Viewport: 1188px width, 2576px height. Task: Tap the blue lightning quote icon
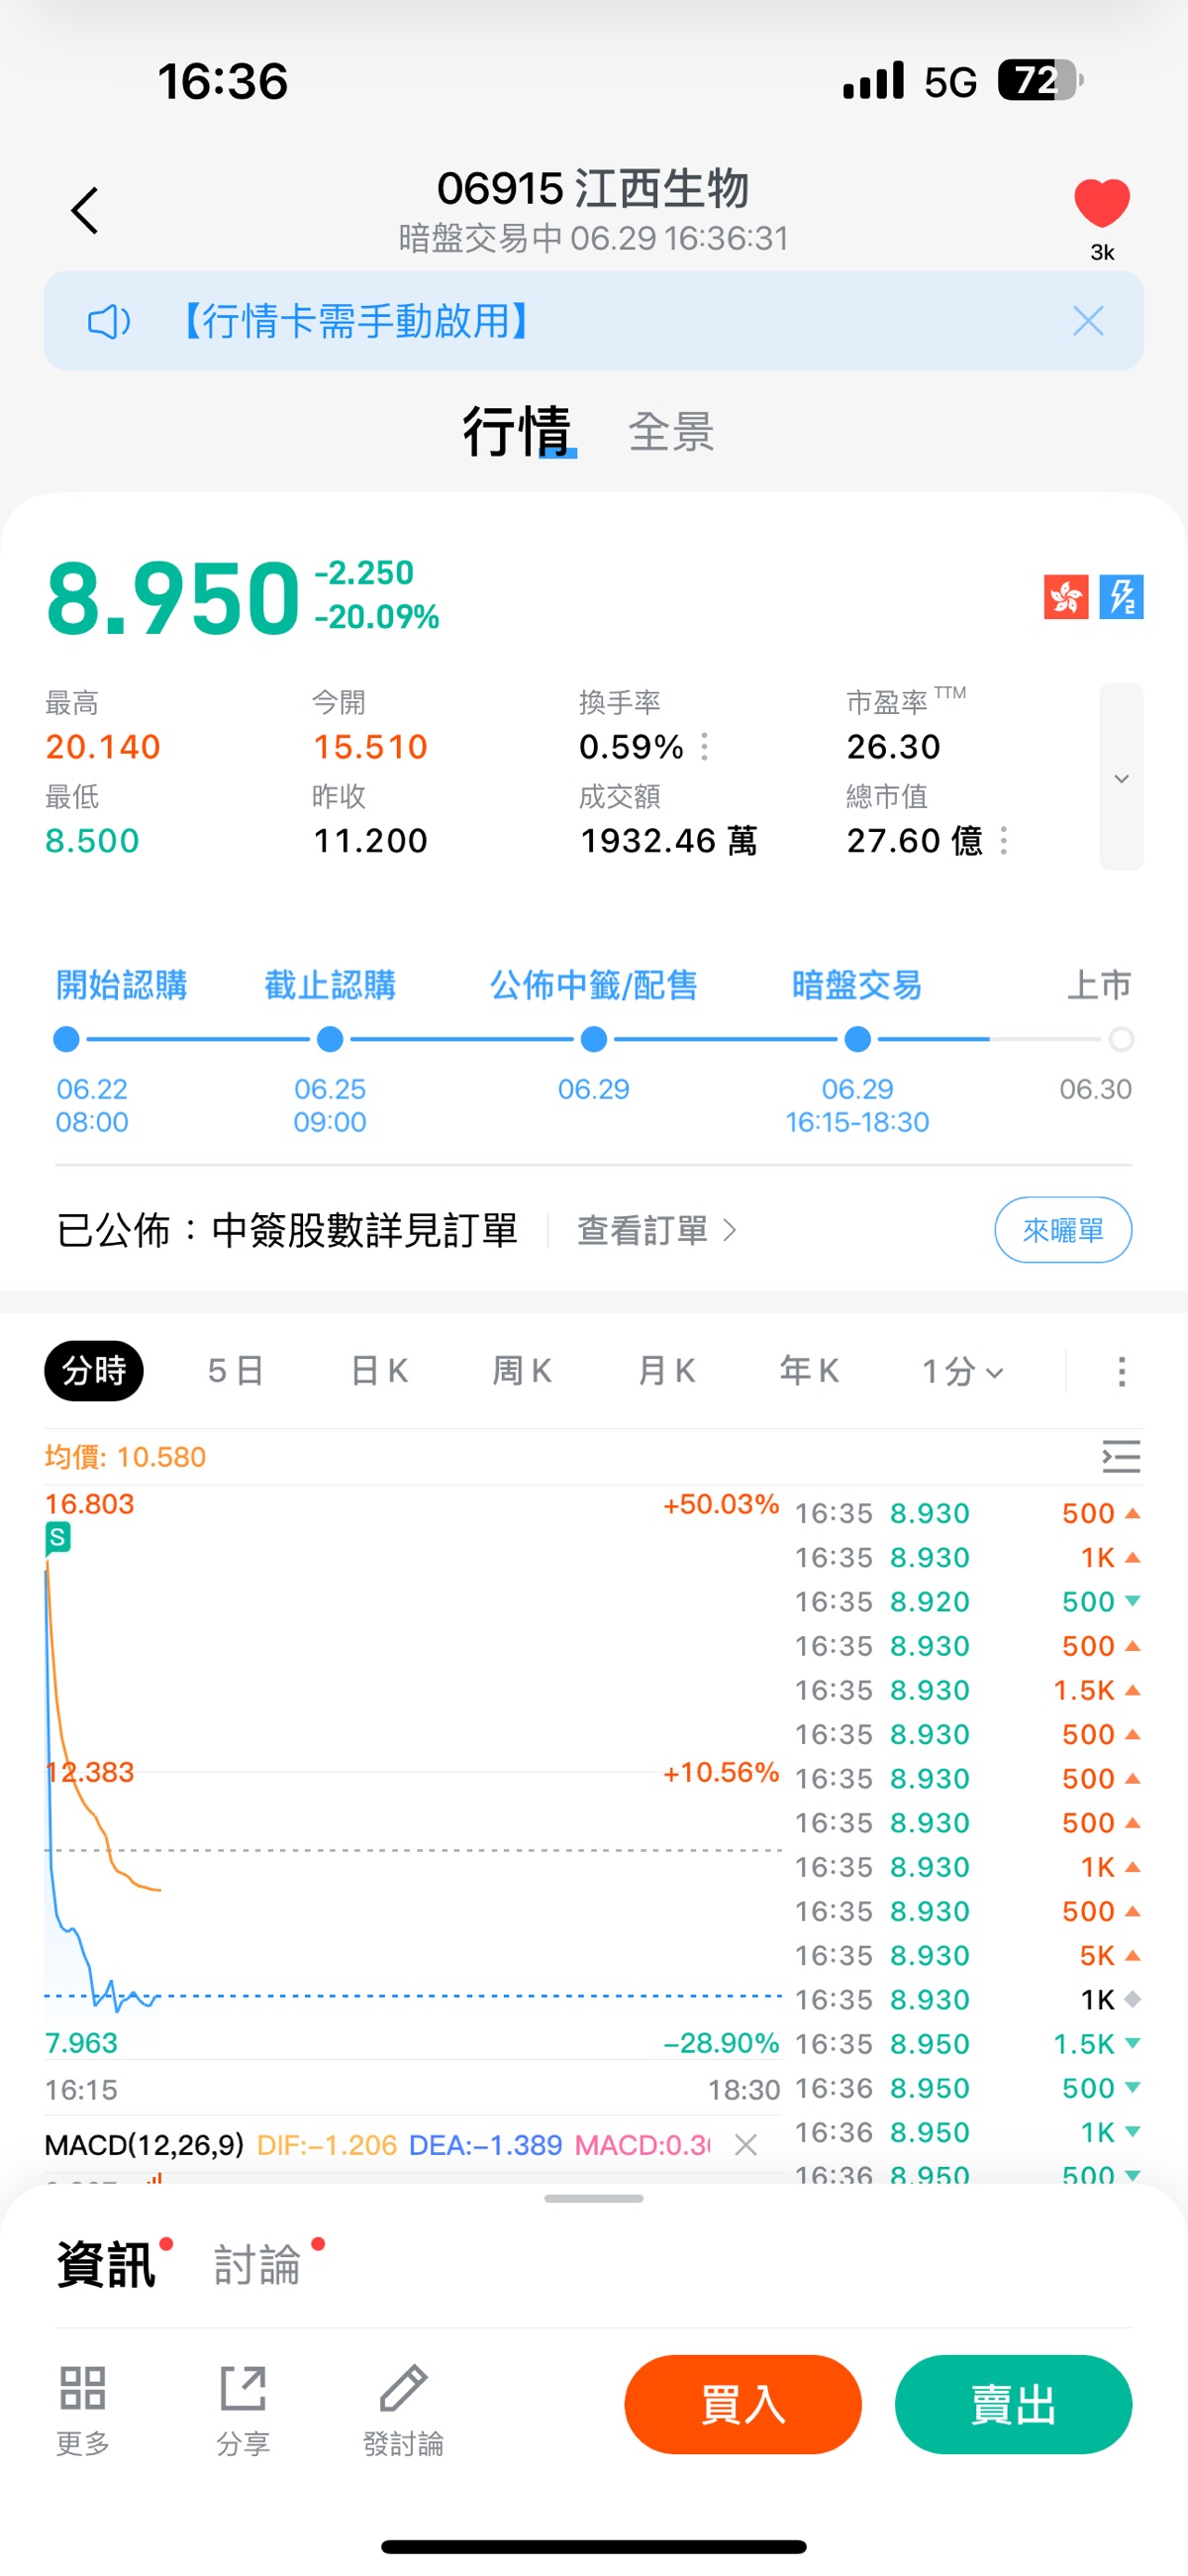point(1121,598)
